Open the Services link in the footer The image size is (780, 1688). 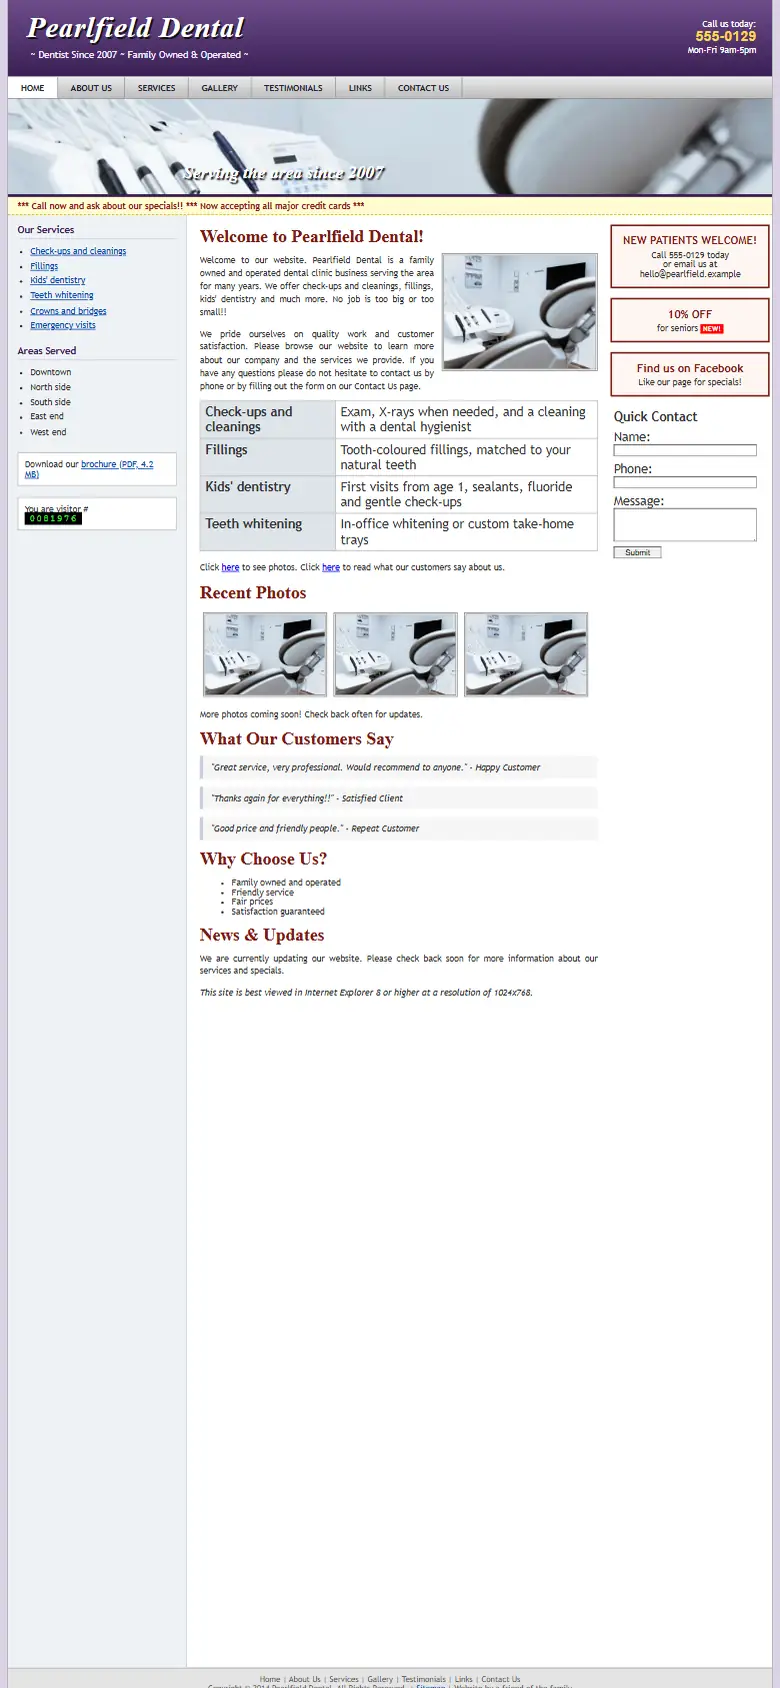coord(344,1679)
